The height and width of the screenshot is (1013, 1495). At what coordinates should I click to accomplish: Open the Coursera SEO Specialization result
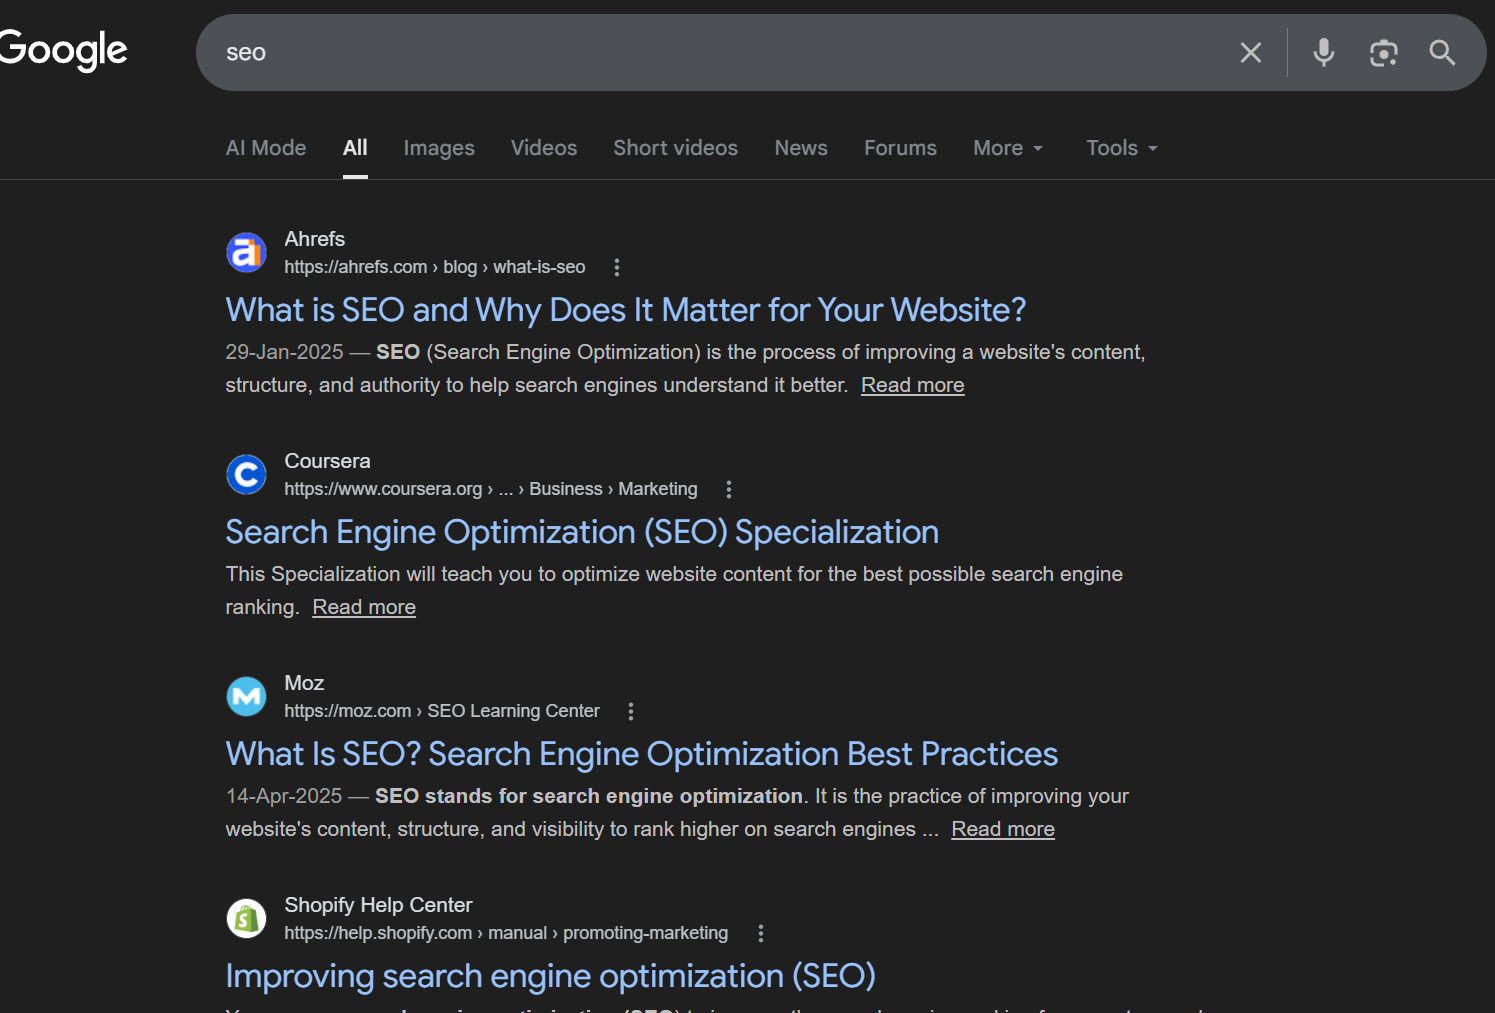coord(582,531)
